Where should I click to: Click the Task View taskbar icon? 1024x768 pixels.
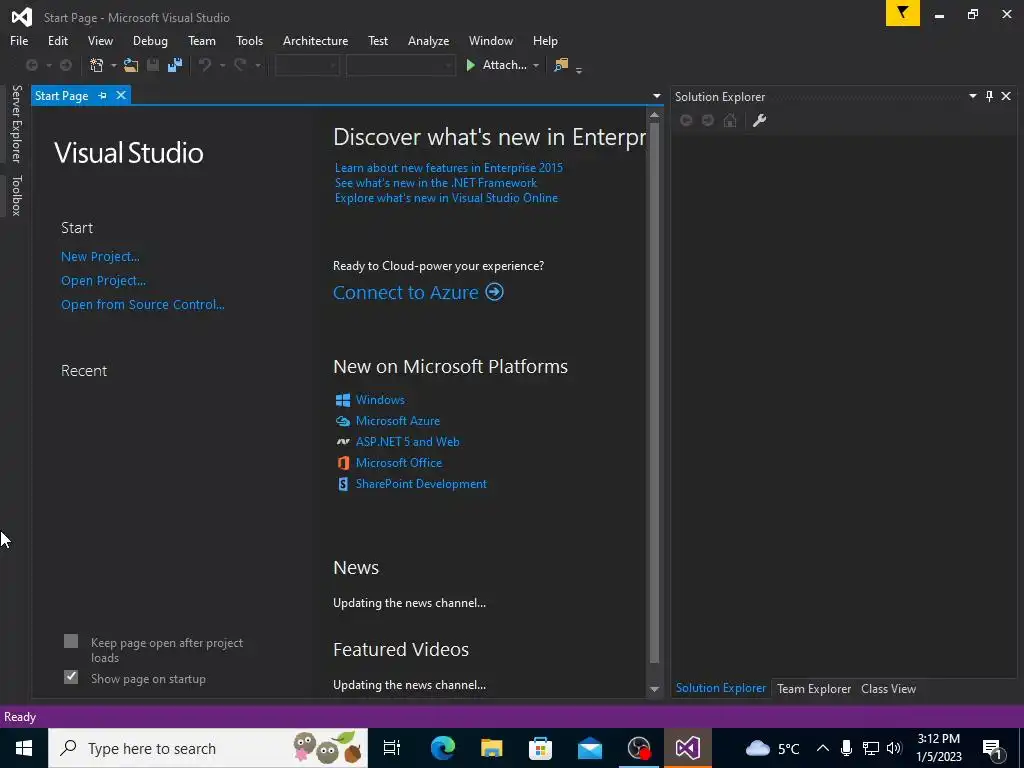392,748
